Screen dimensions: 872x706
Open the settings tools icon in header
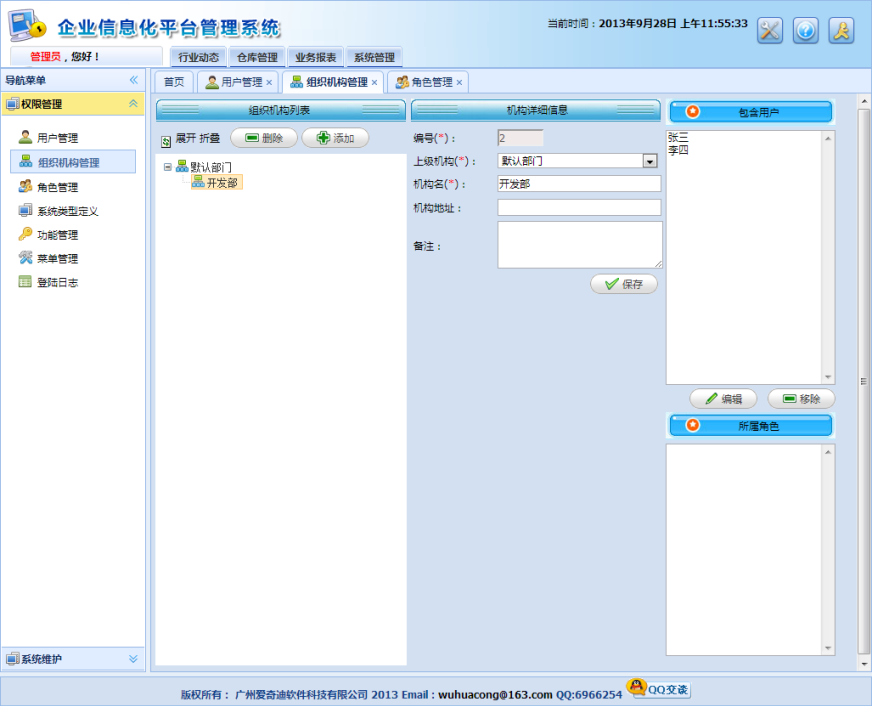[770, 30]
